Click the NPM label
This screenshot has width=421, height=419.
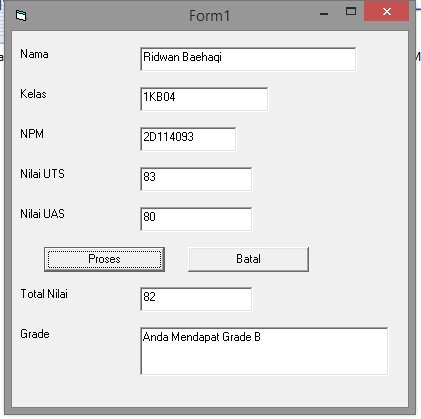click(x=32, y=134)
